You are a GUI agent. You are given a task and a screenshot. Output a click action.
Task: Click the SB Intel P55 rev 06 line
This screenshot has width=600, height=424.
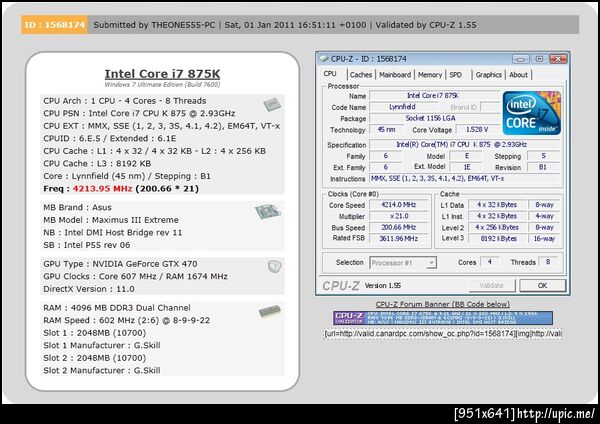(87, 245)
